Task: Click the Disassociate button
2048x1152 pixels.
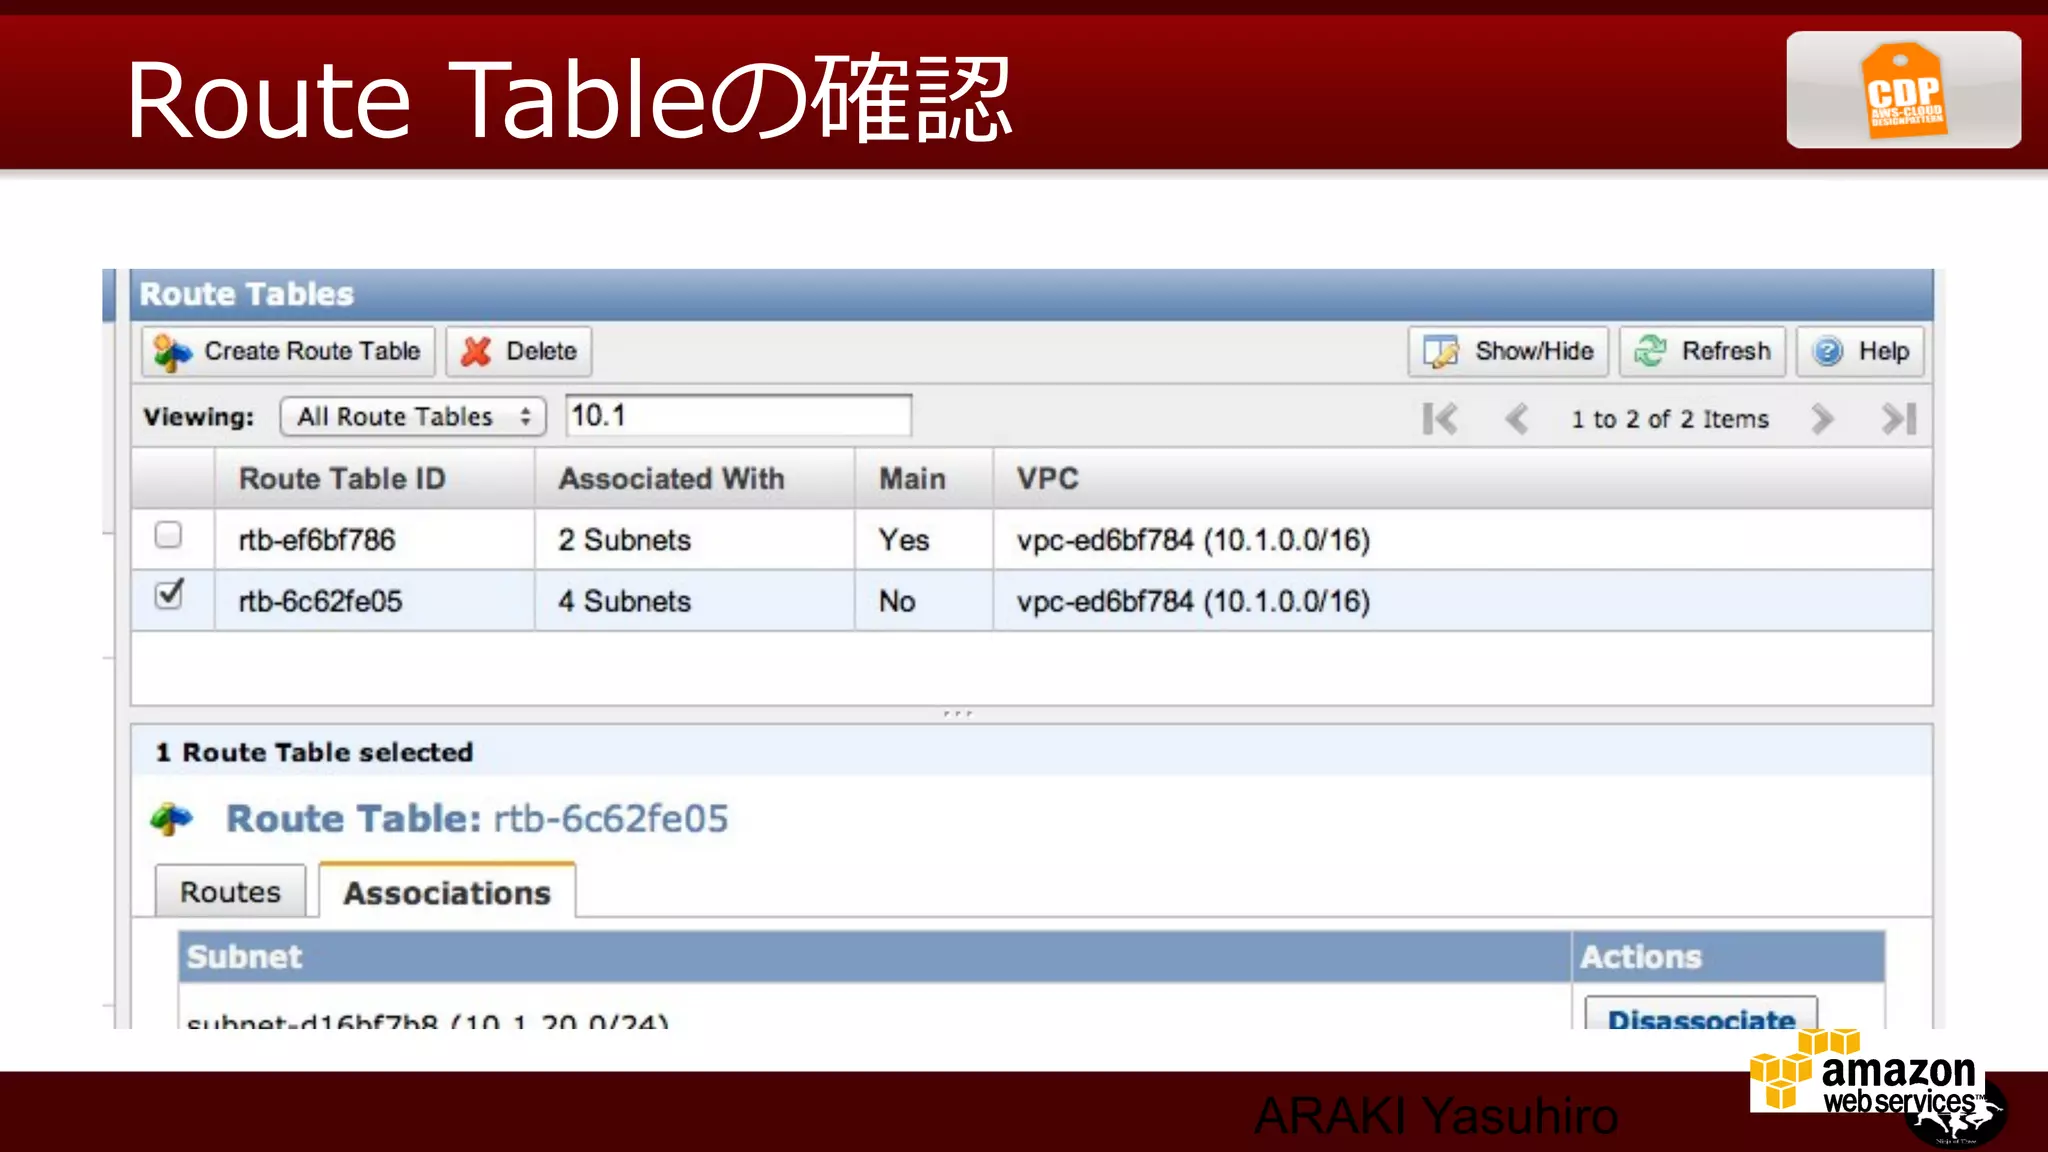Action: tap(1701, 1013)
